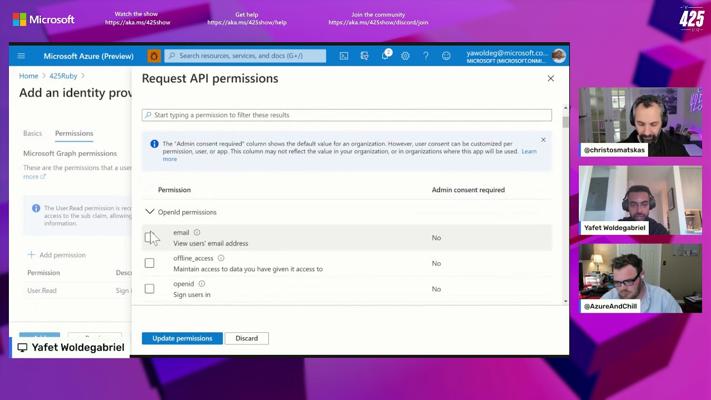Screen dimensions: 711x400
Task: Click 'View users' email address' description
Action: [x=210, y=244]
